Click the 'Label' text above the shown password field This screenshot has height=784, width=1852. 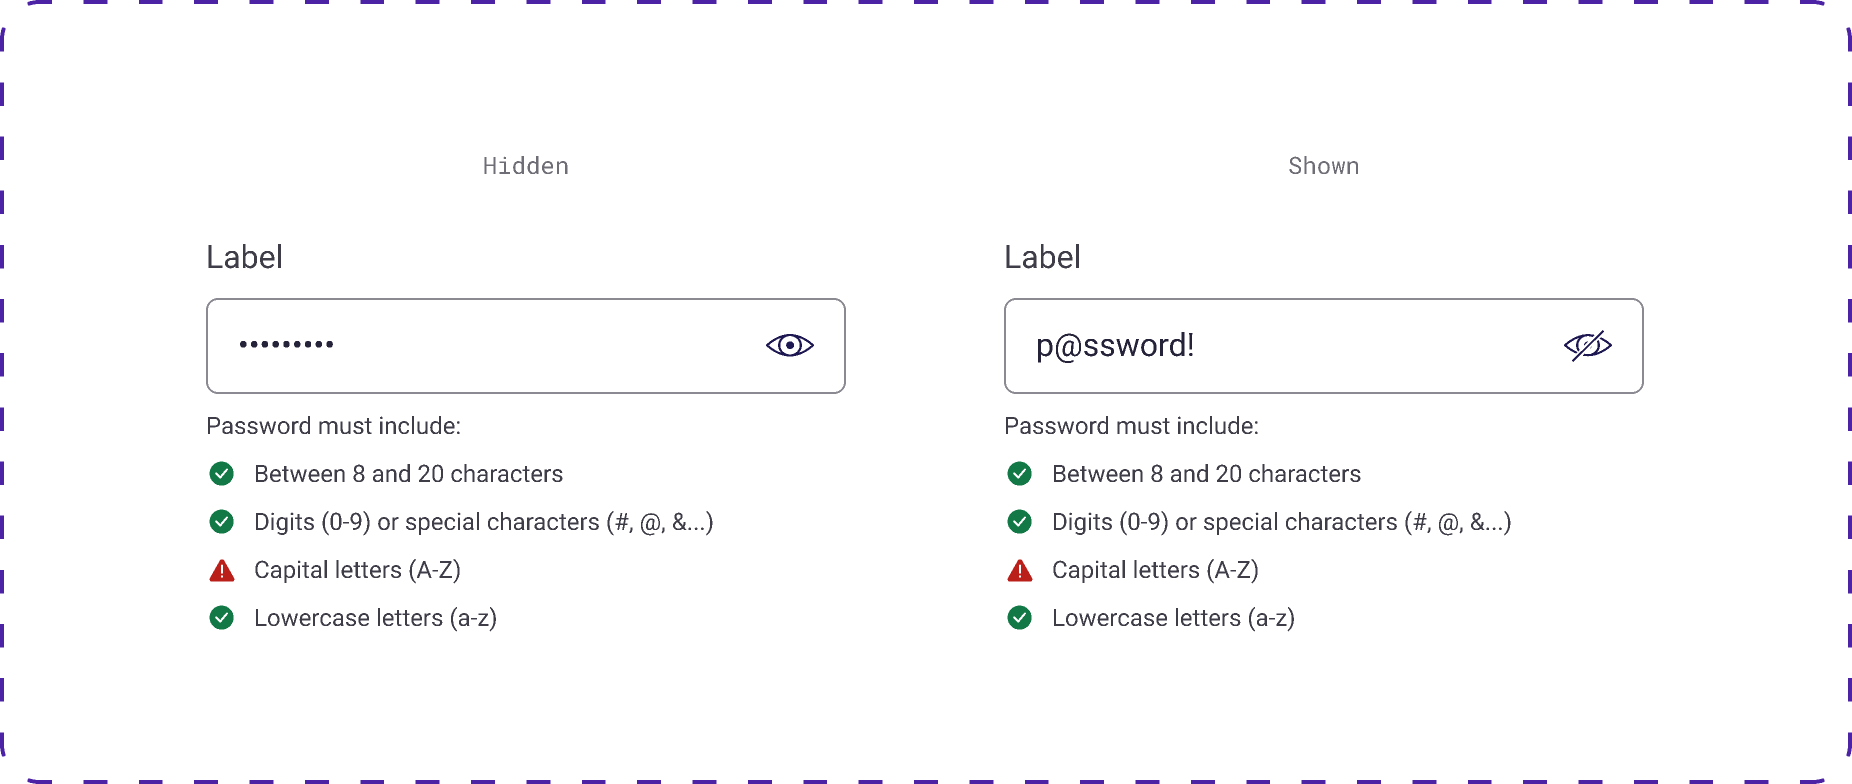coord(1042,257)
